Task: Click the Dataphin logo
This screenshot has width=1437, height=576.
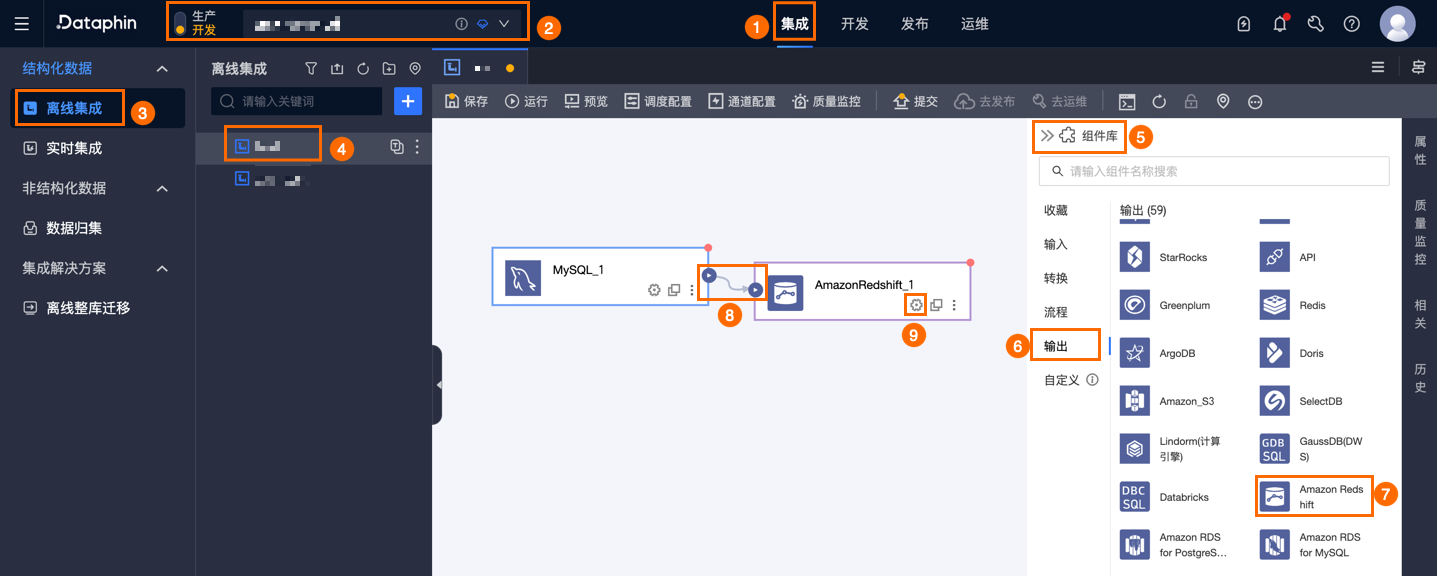Action: [x=96, y=23]
